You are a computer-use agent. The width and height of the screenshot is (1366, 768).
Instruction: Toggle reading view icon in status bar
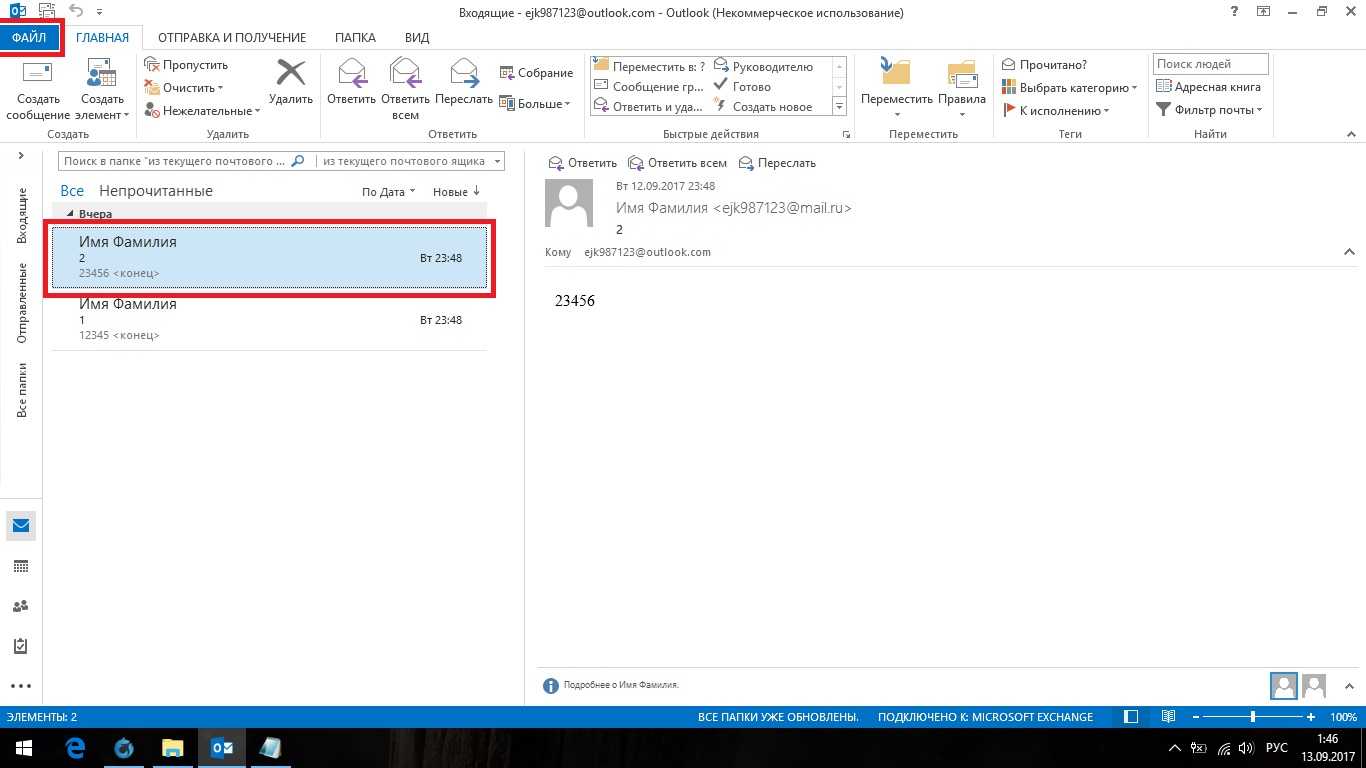coord(1168,717)
